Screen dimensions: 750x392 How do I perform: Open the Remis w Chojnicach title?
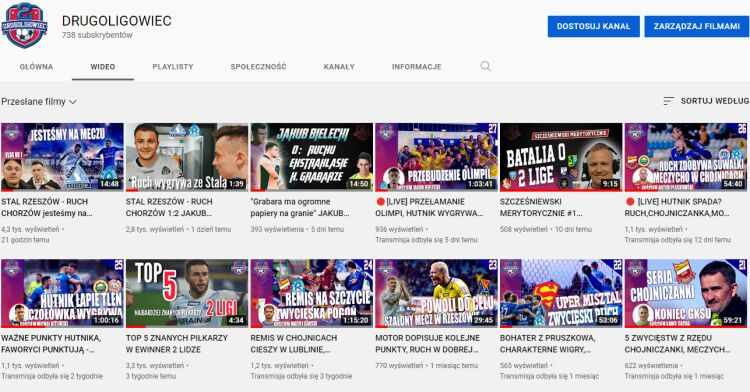pos(294,344)
